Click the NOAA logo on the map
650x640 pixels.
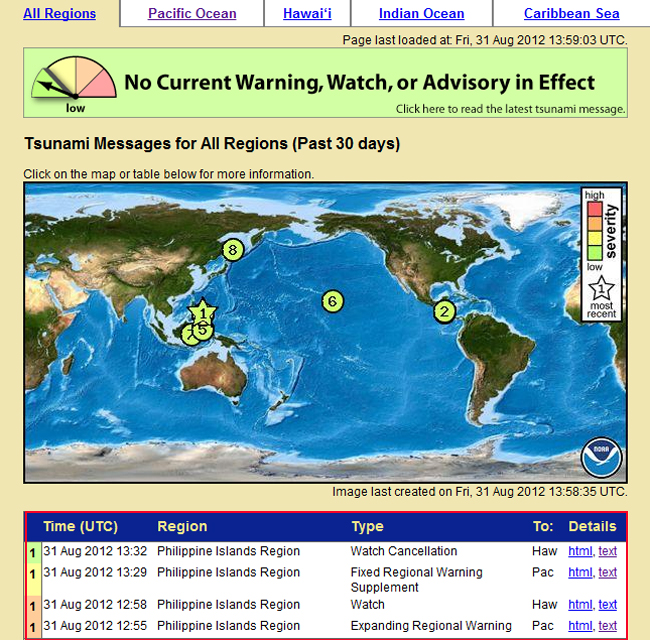click(601, 457)
